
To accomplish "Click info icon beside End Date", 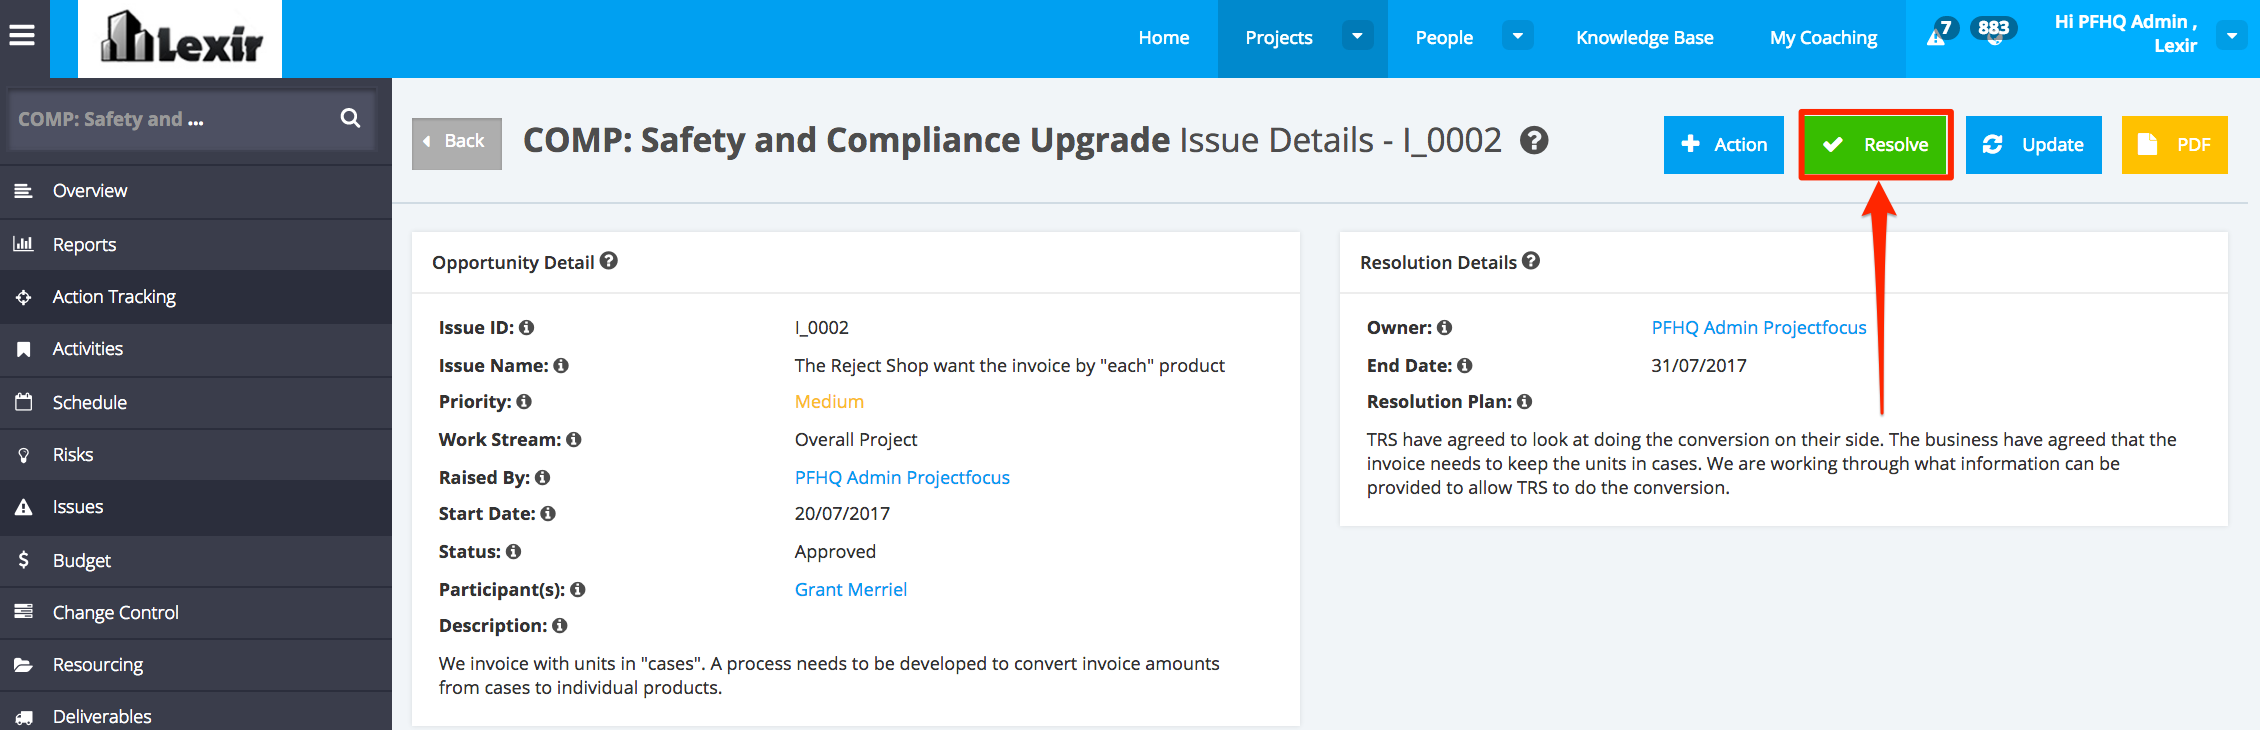I will point(1465,365).
